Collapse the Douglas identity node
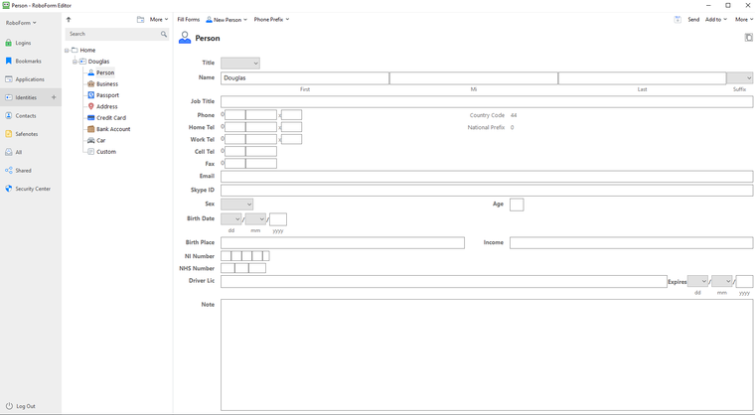The height and width of the screenshot is (415, 755). coord(75,61)
